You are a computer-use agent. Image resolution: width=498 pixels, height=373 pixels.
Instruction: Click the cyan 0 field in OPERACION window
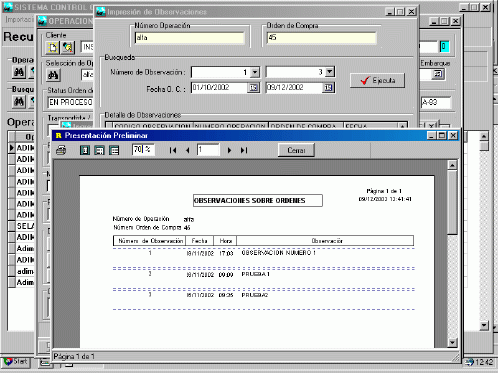coord(444,47)
